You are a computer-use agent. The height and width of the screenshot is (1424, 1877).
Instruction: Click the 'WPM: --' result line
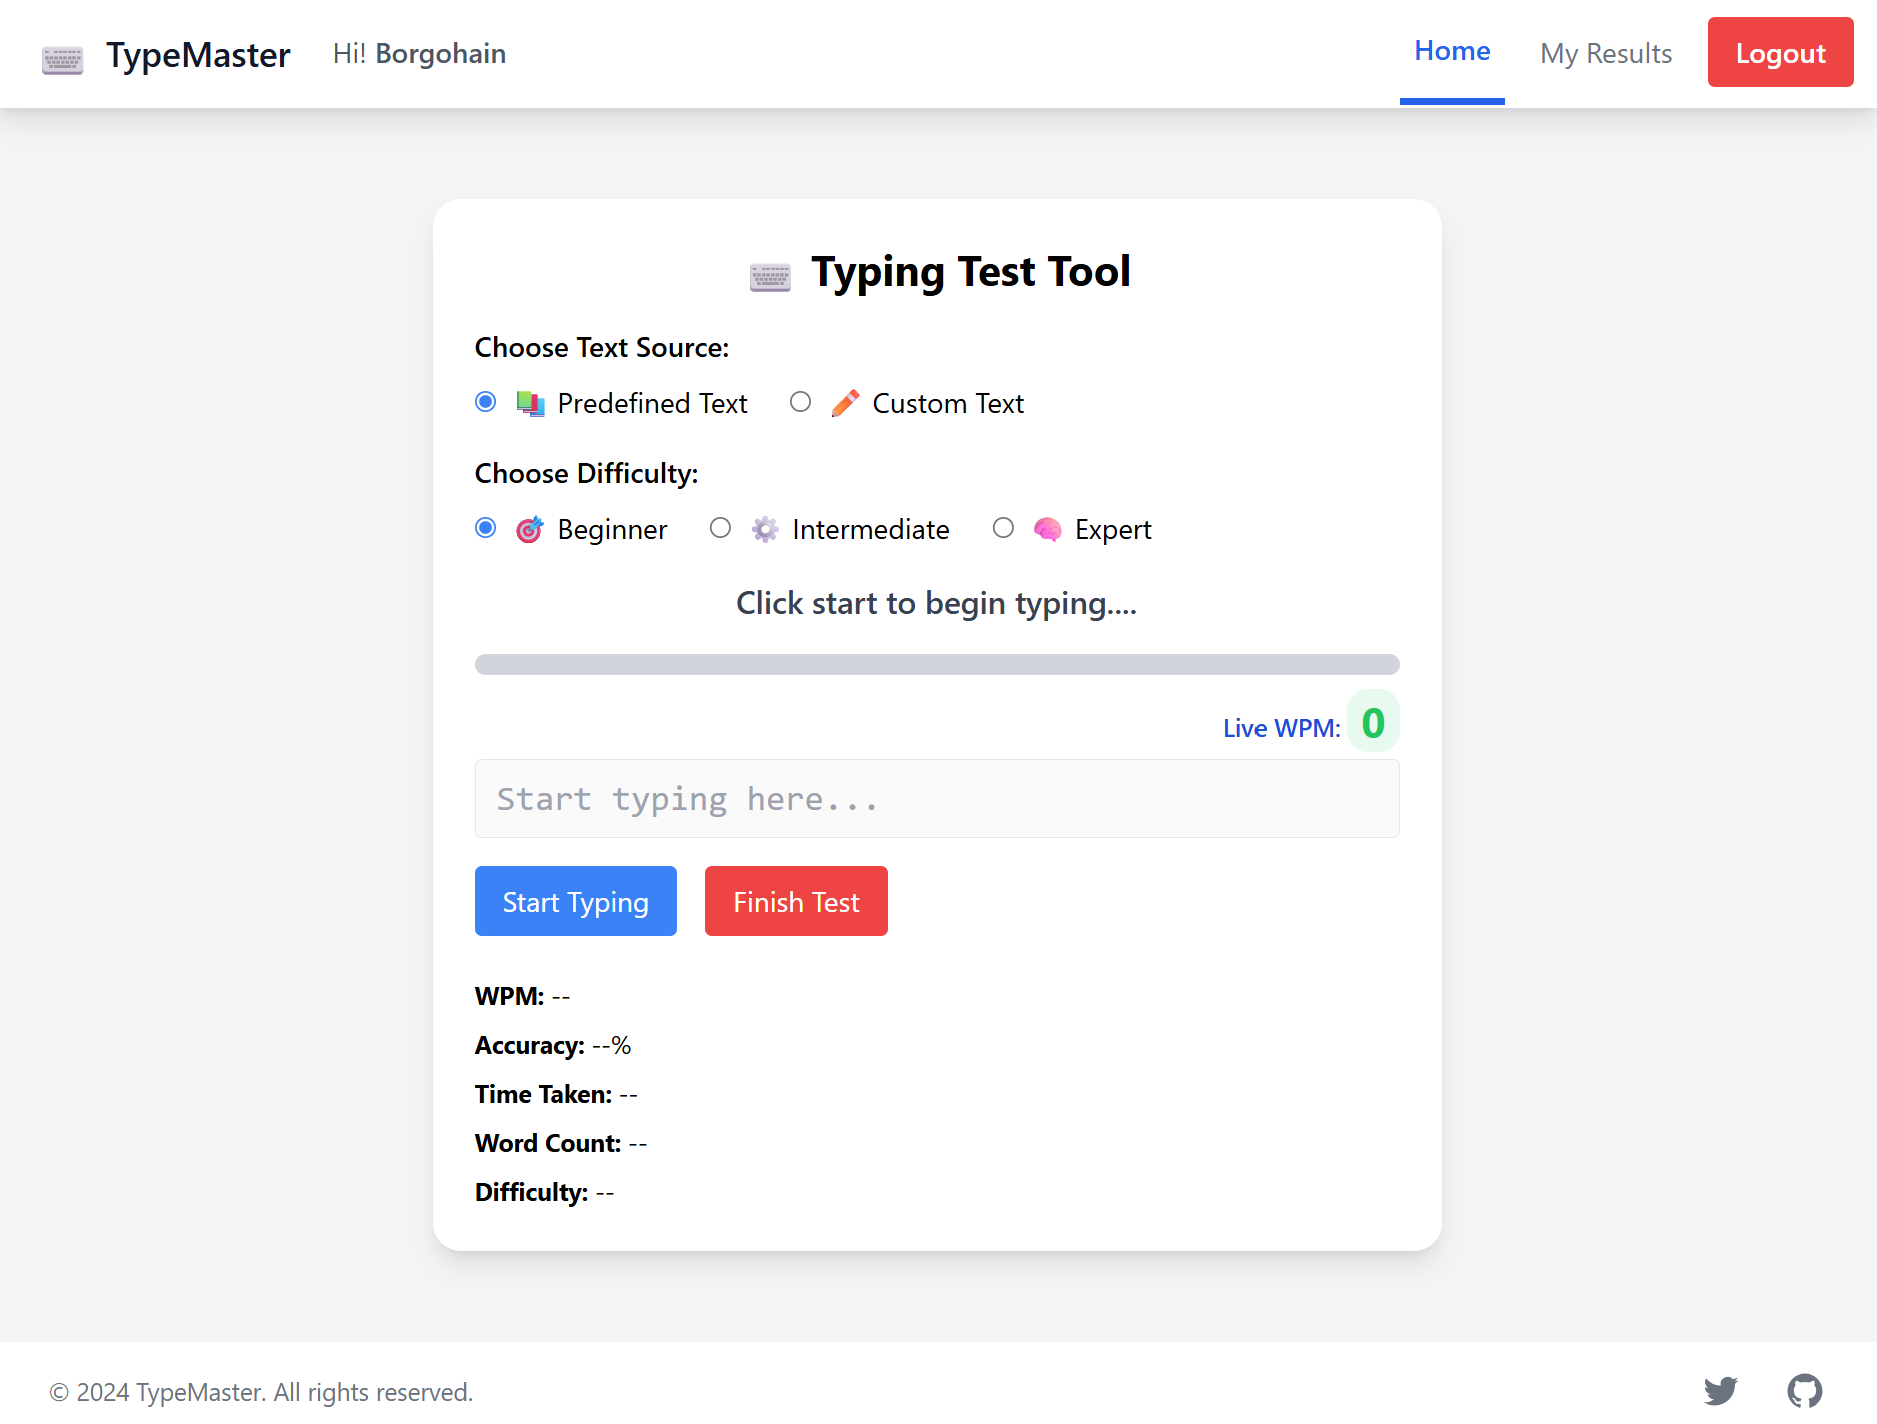pos(523,997)
